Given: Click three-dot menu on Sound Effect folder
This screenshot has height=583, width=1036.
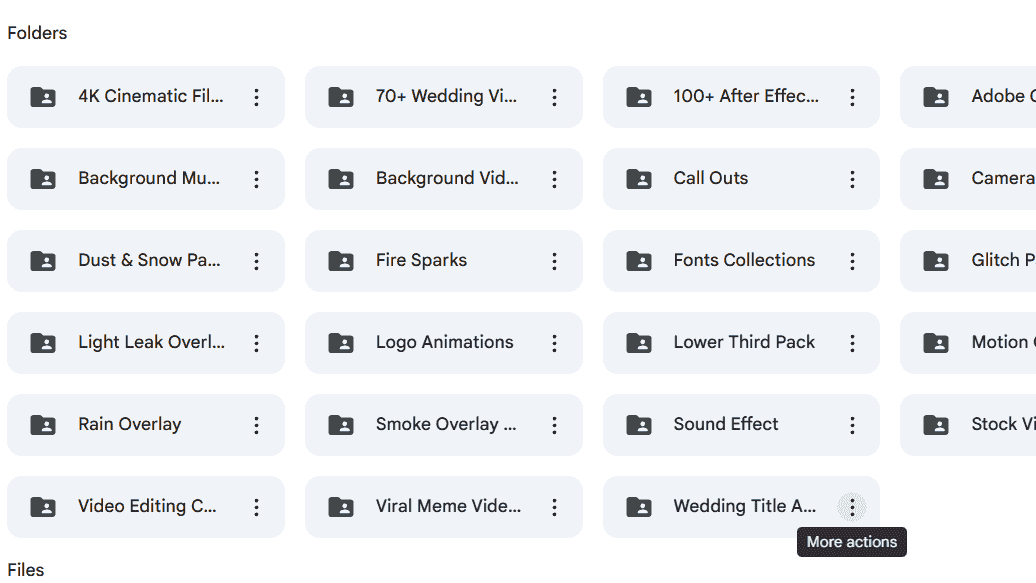Looking at the screenshot, I should point(852,425).
